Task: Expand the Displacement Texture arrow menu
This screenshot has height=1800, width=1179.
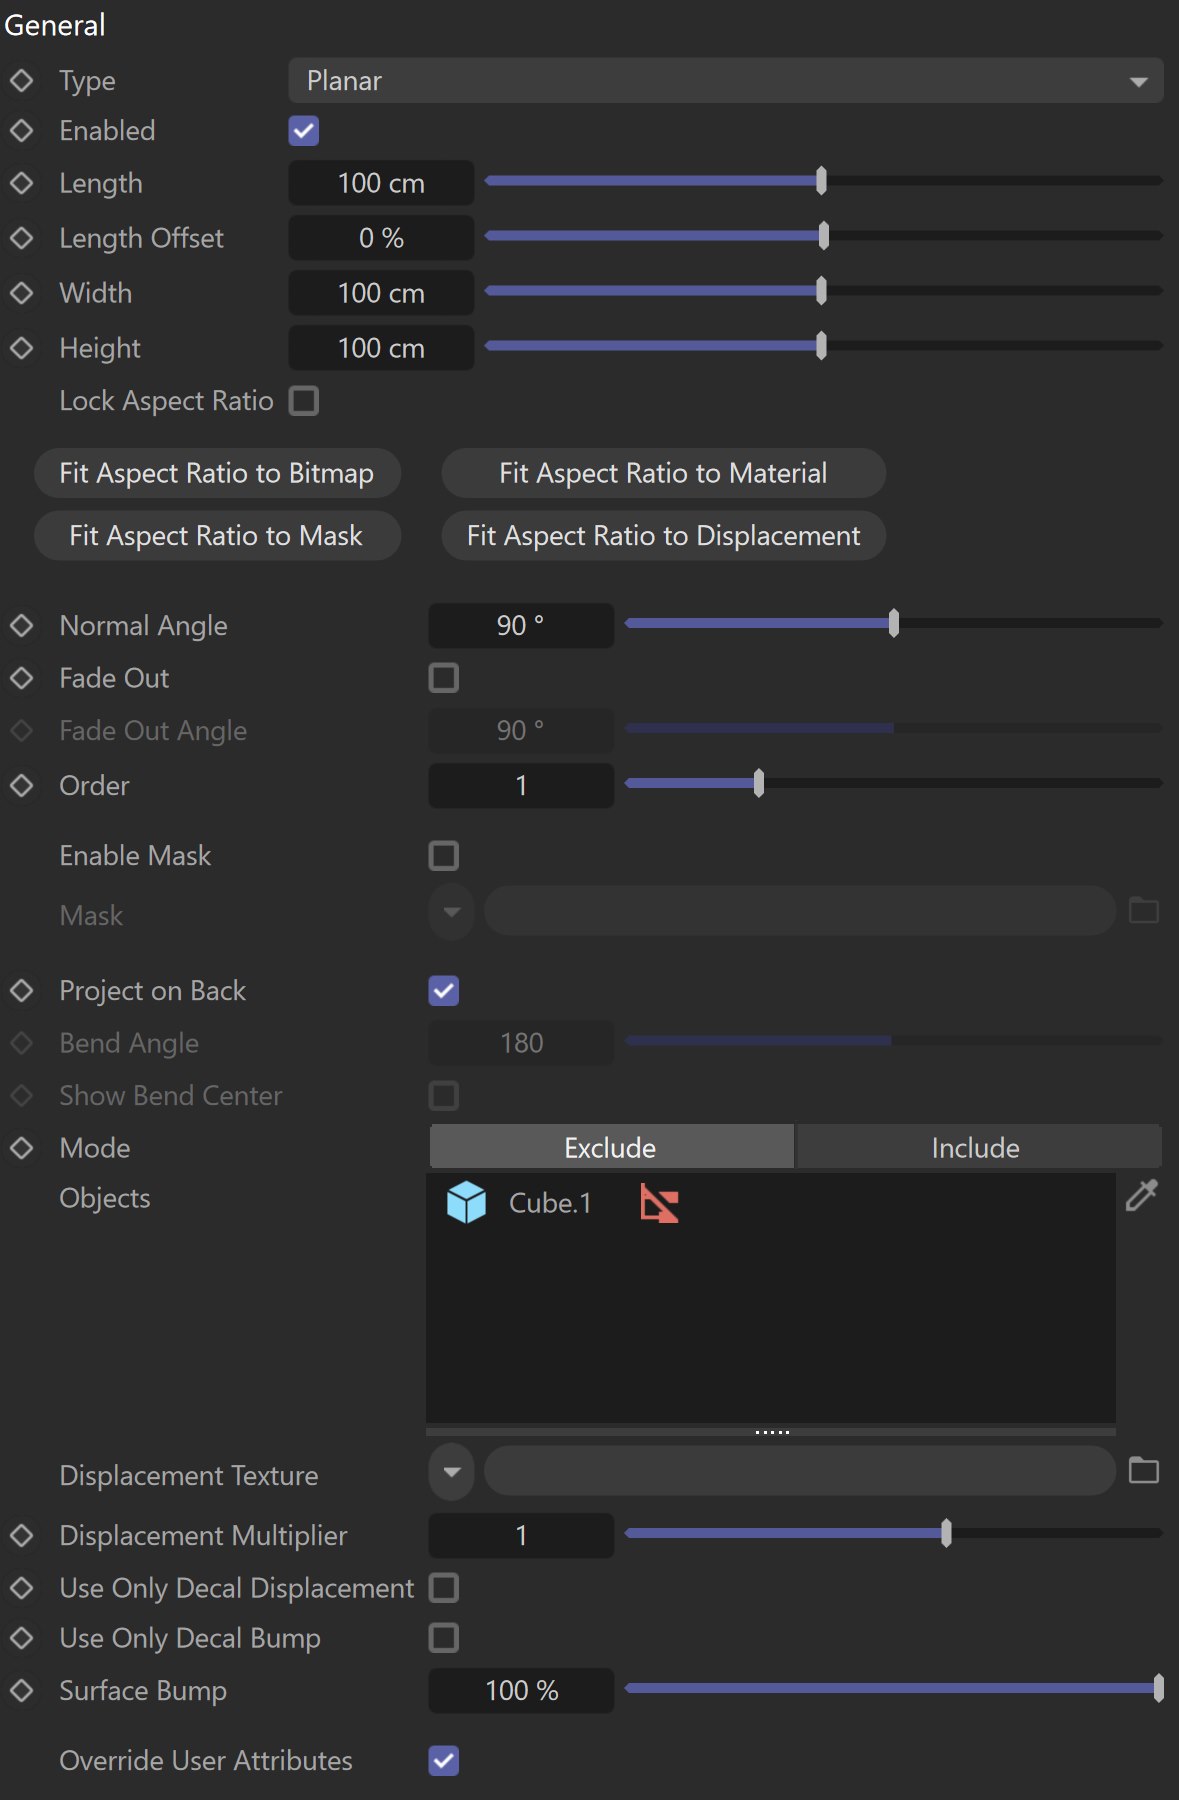Action: pos(452,1471)
